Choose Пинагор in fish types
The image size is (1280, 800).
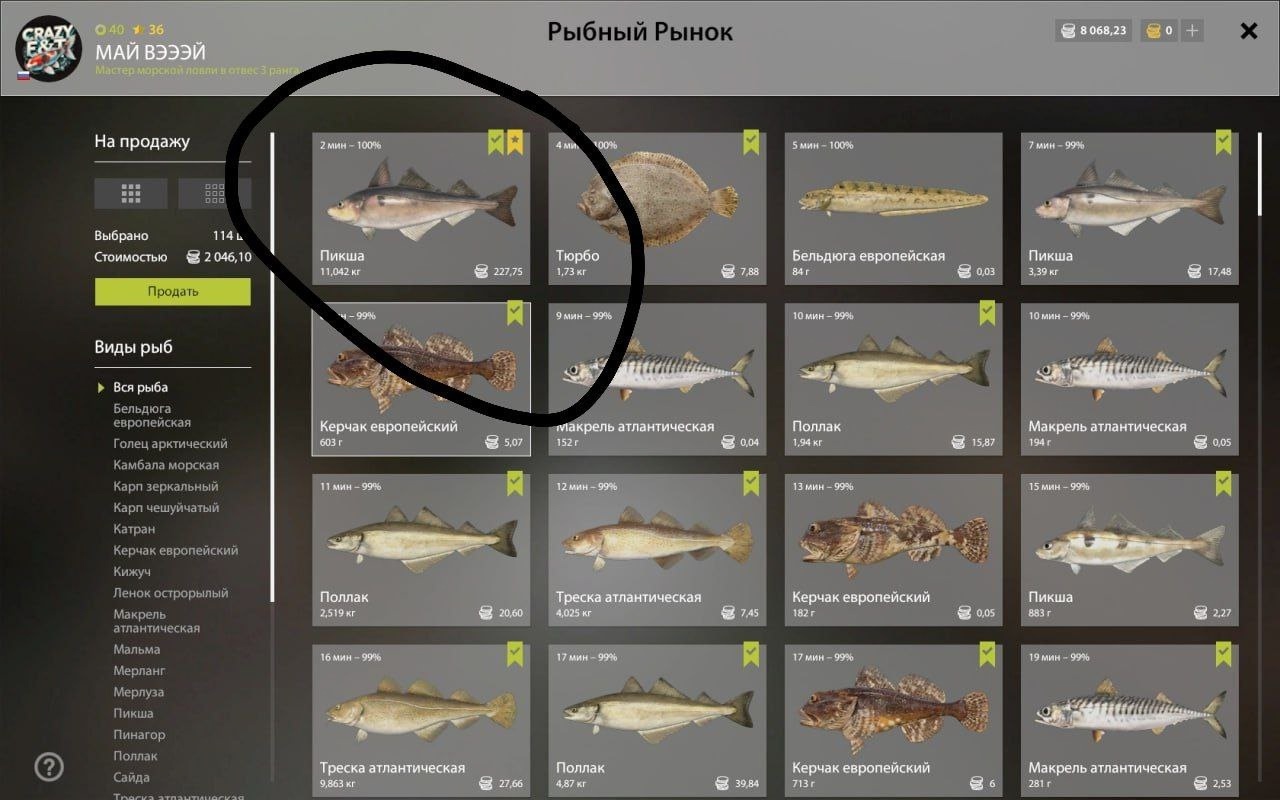coord(139,734)
